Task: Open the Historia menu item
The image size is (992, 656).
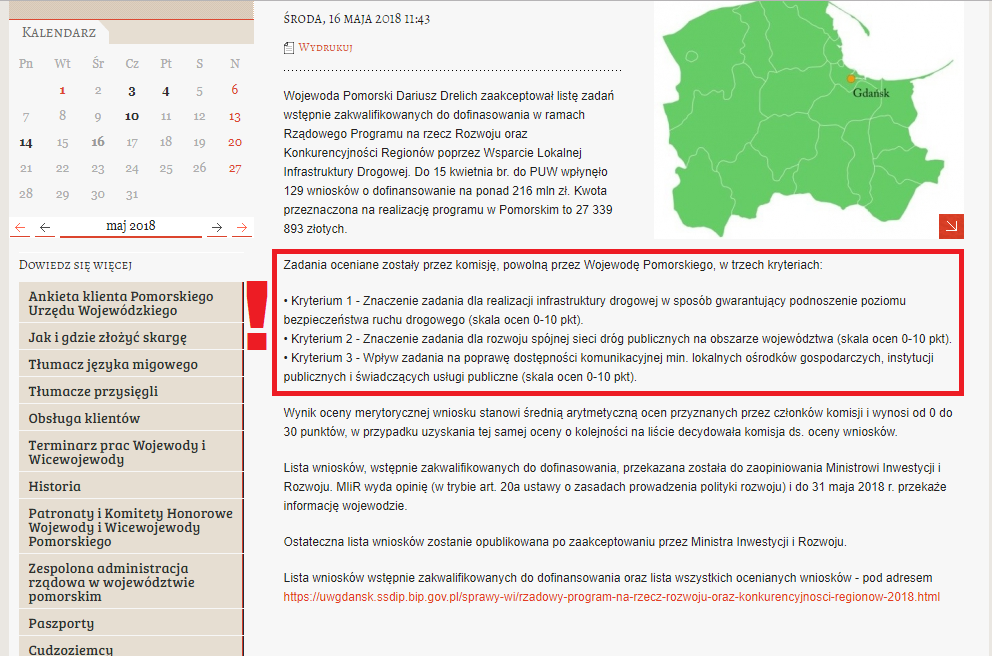Action: pos(131,486)
